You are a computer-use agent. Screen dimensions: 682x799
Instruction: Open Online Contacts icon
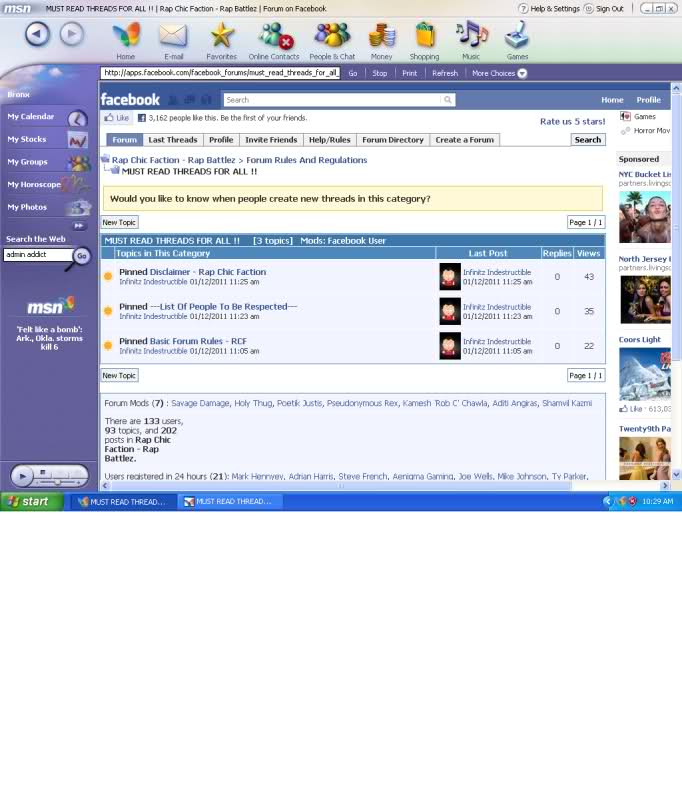(x=275, y=35)
